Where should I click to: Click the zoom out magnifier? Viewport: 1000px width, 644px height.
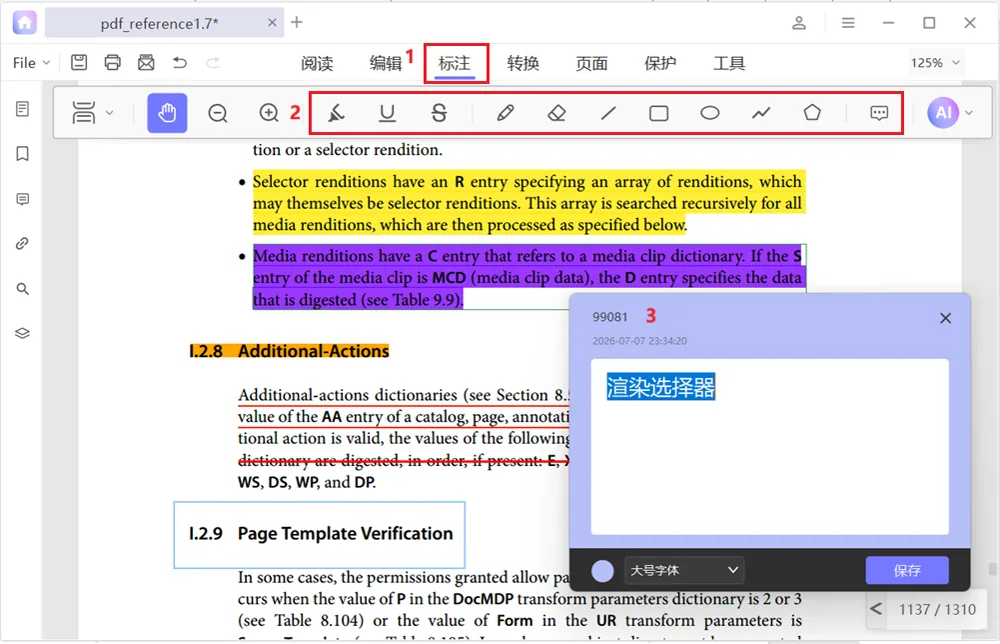(217, 113)
